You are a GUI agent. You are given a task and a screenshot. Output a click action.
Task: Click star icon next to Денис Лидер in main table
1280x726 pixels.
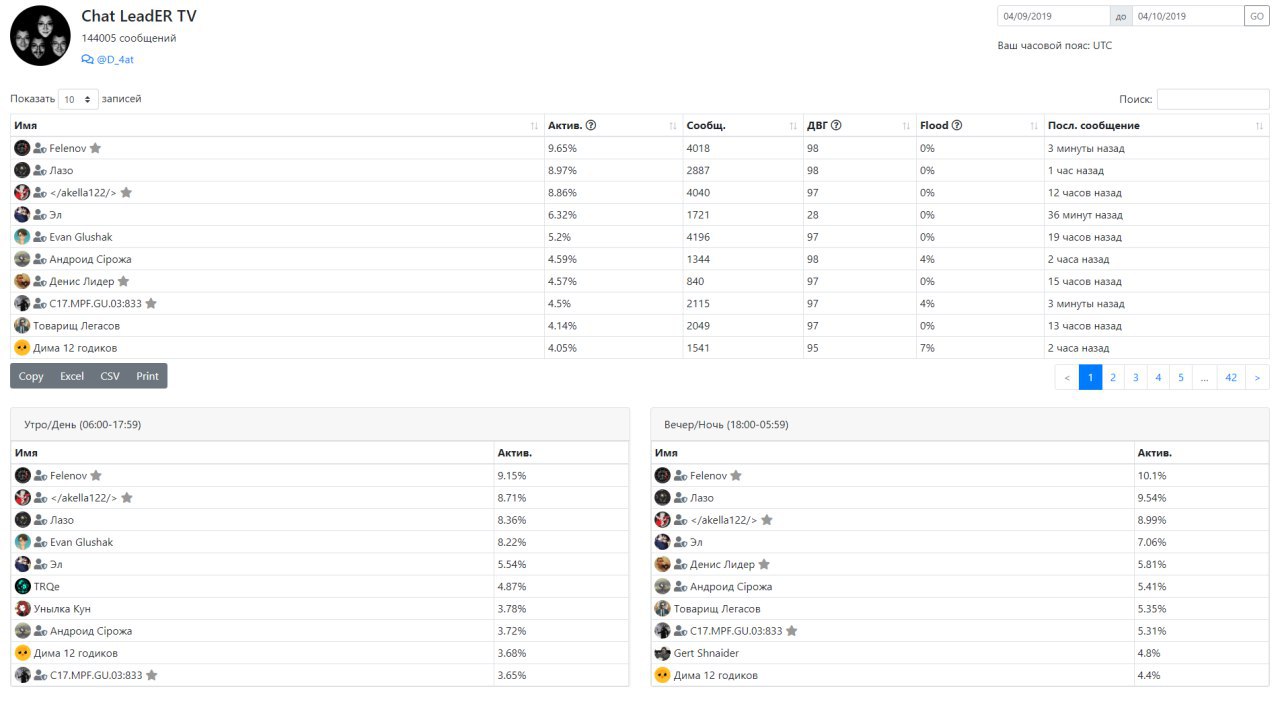[x=123, y=281]
